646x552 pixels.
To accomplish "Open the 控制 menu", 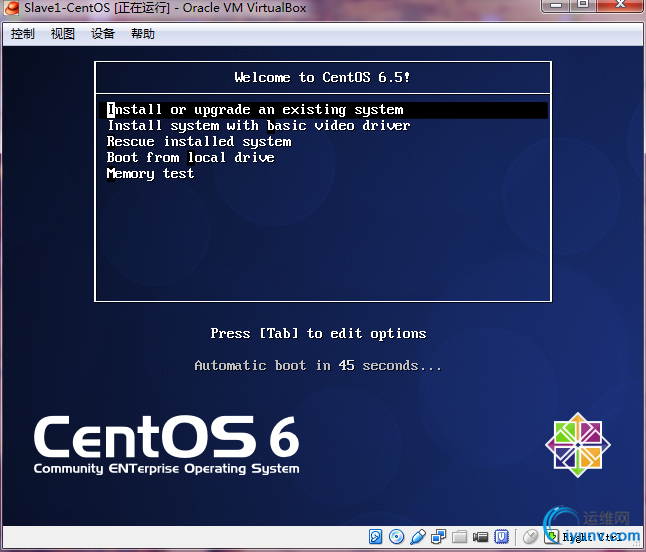I will [23, 34].
